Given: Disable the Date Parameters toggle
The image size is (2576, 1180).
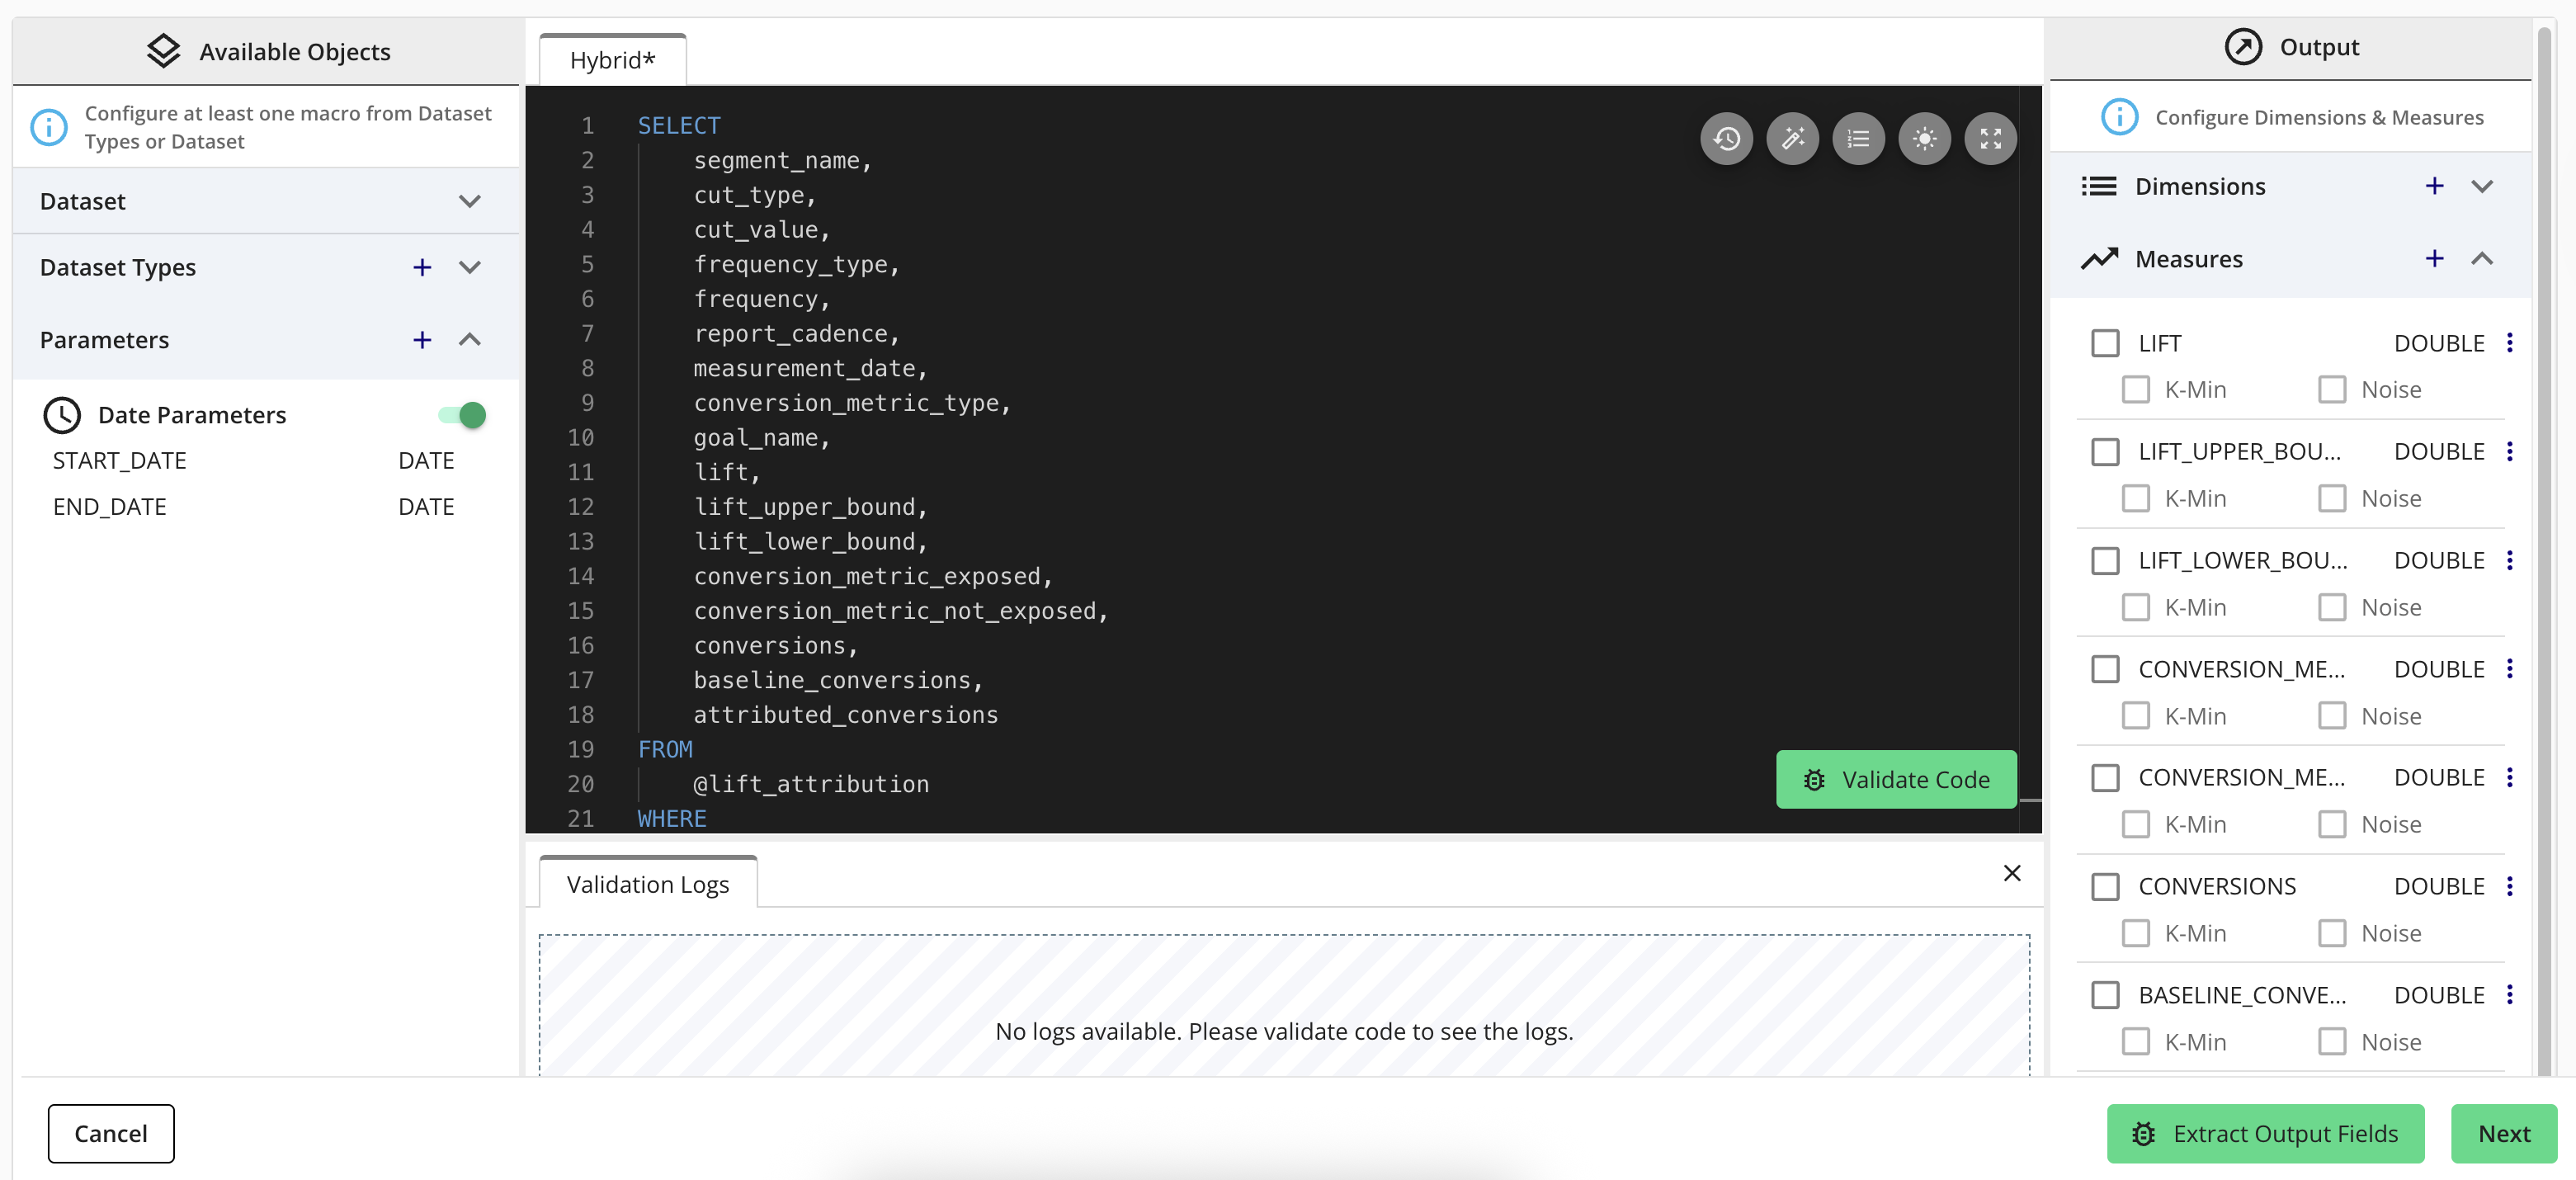Looking at the screenshot, I should pyautogui.click(x=462, y=415).
